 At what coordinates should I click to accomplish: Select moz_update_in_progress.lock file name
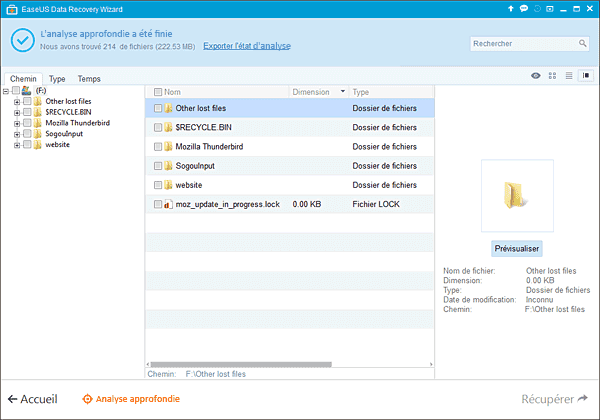[228, 204]
